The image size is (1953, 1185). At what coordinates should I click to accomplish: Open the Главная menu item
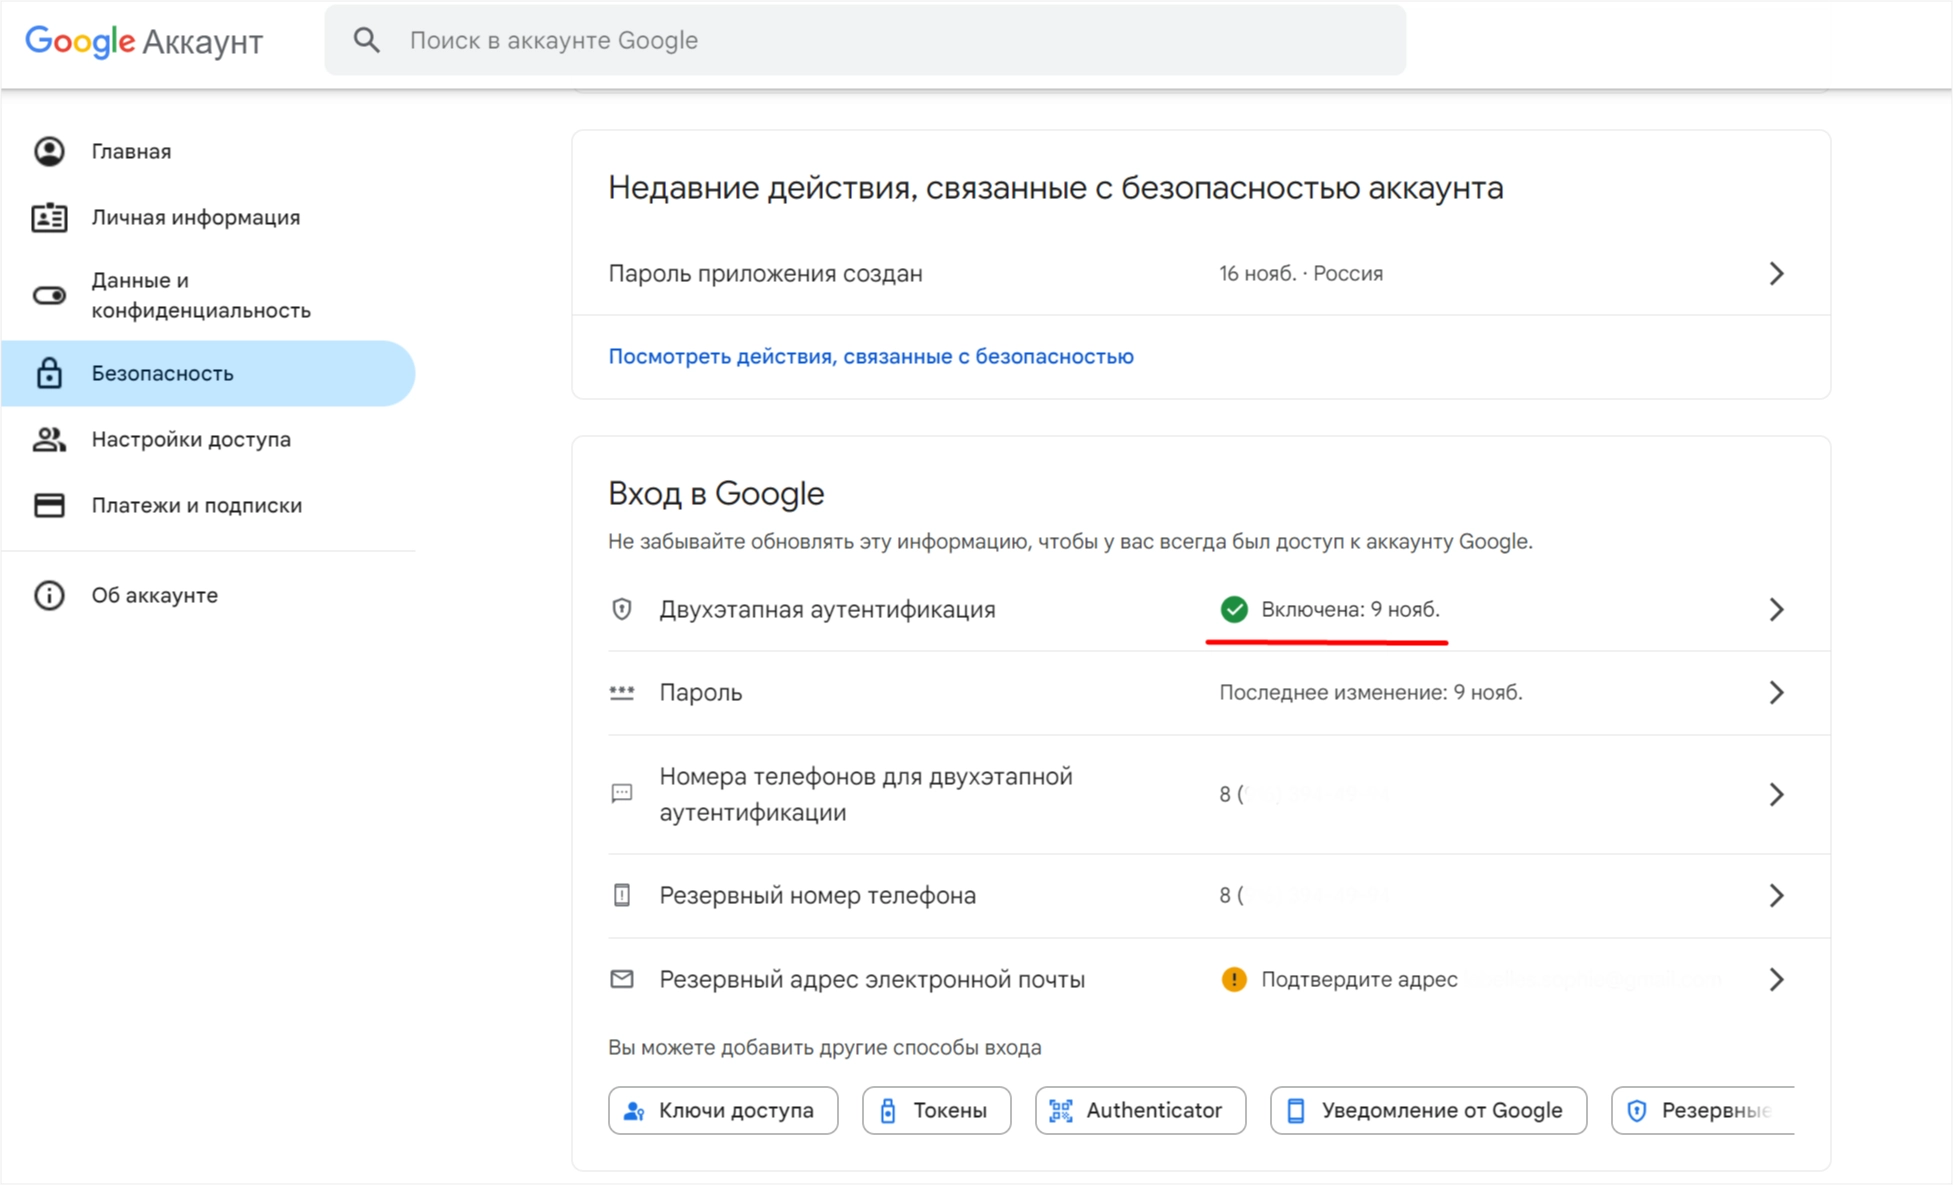(208, 151)
